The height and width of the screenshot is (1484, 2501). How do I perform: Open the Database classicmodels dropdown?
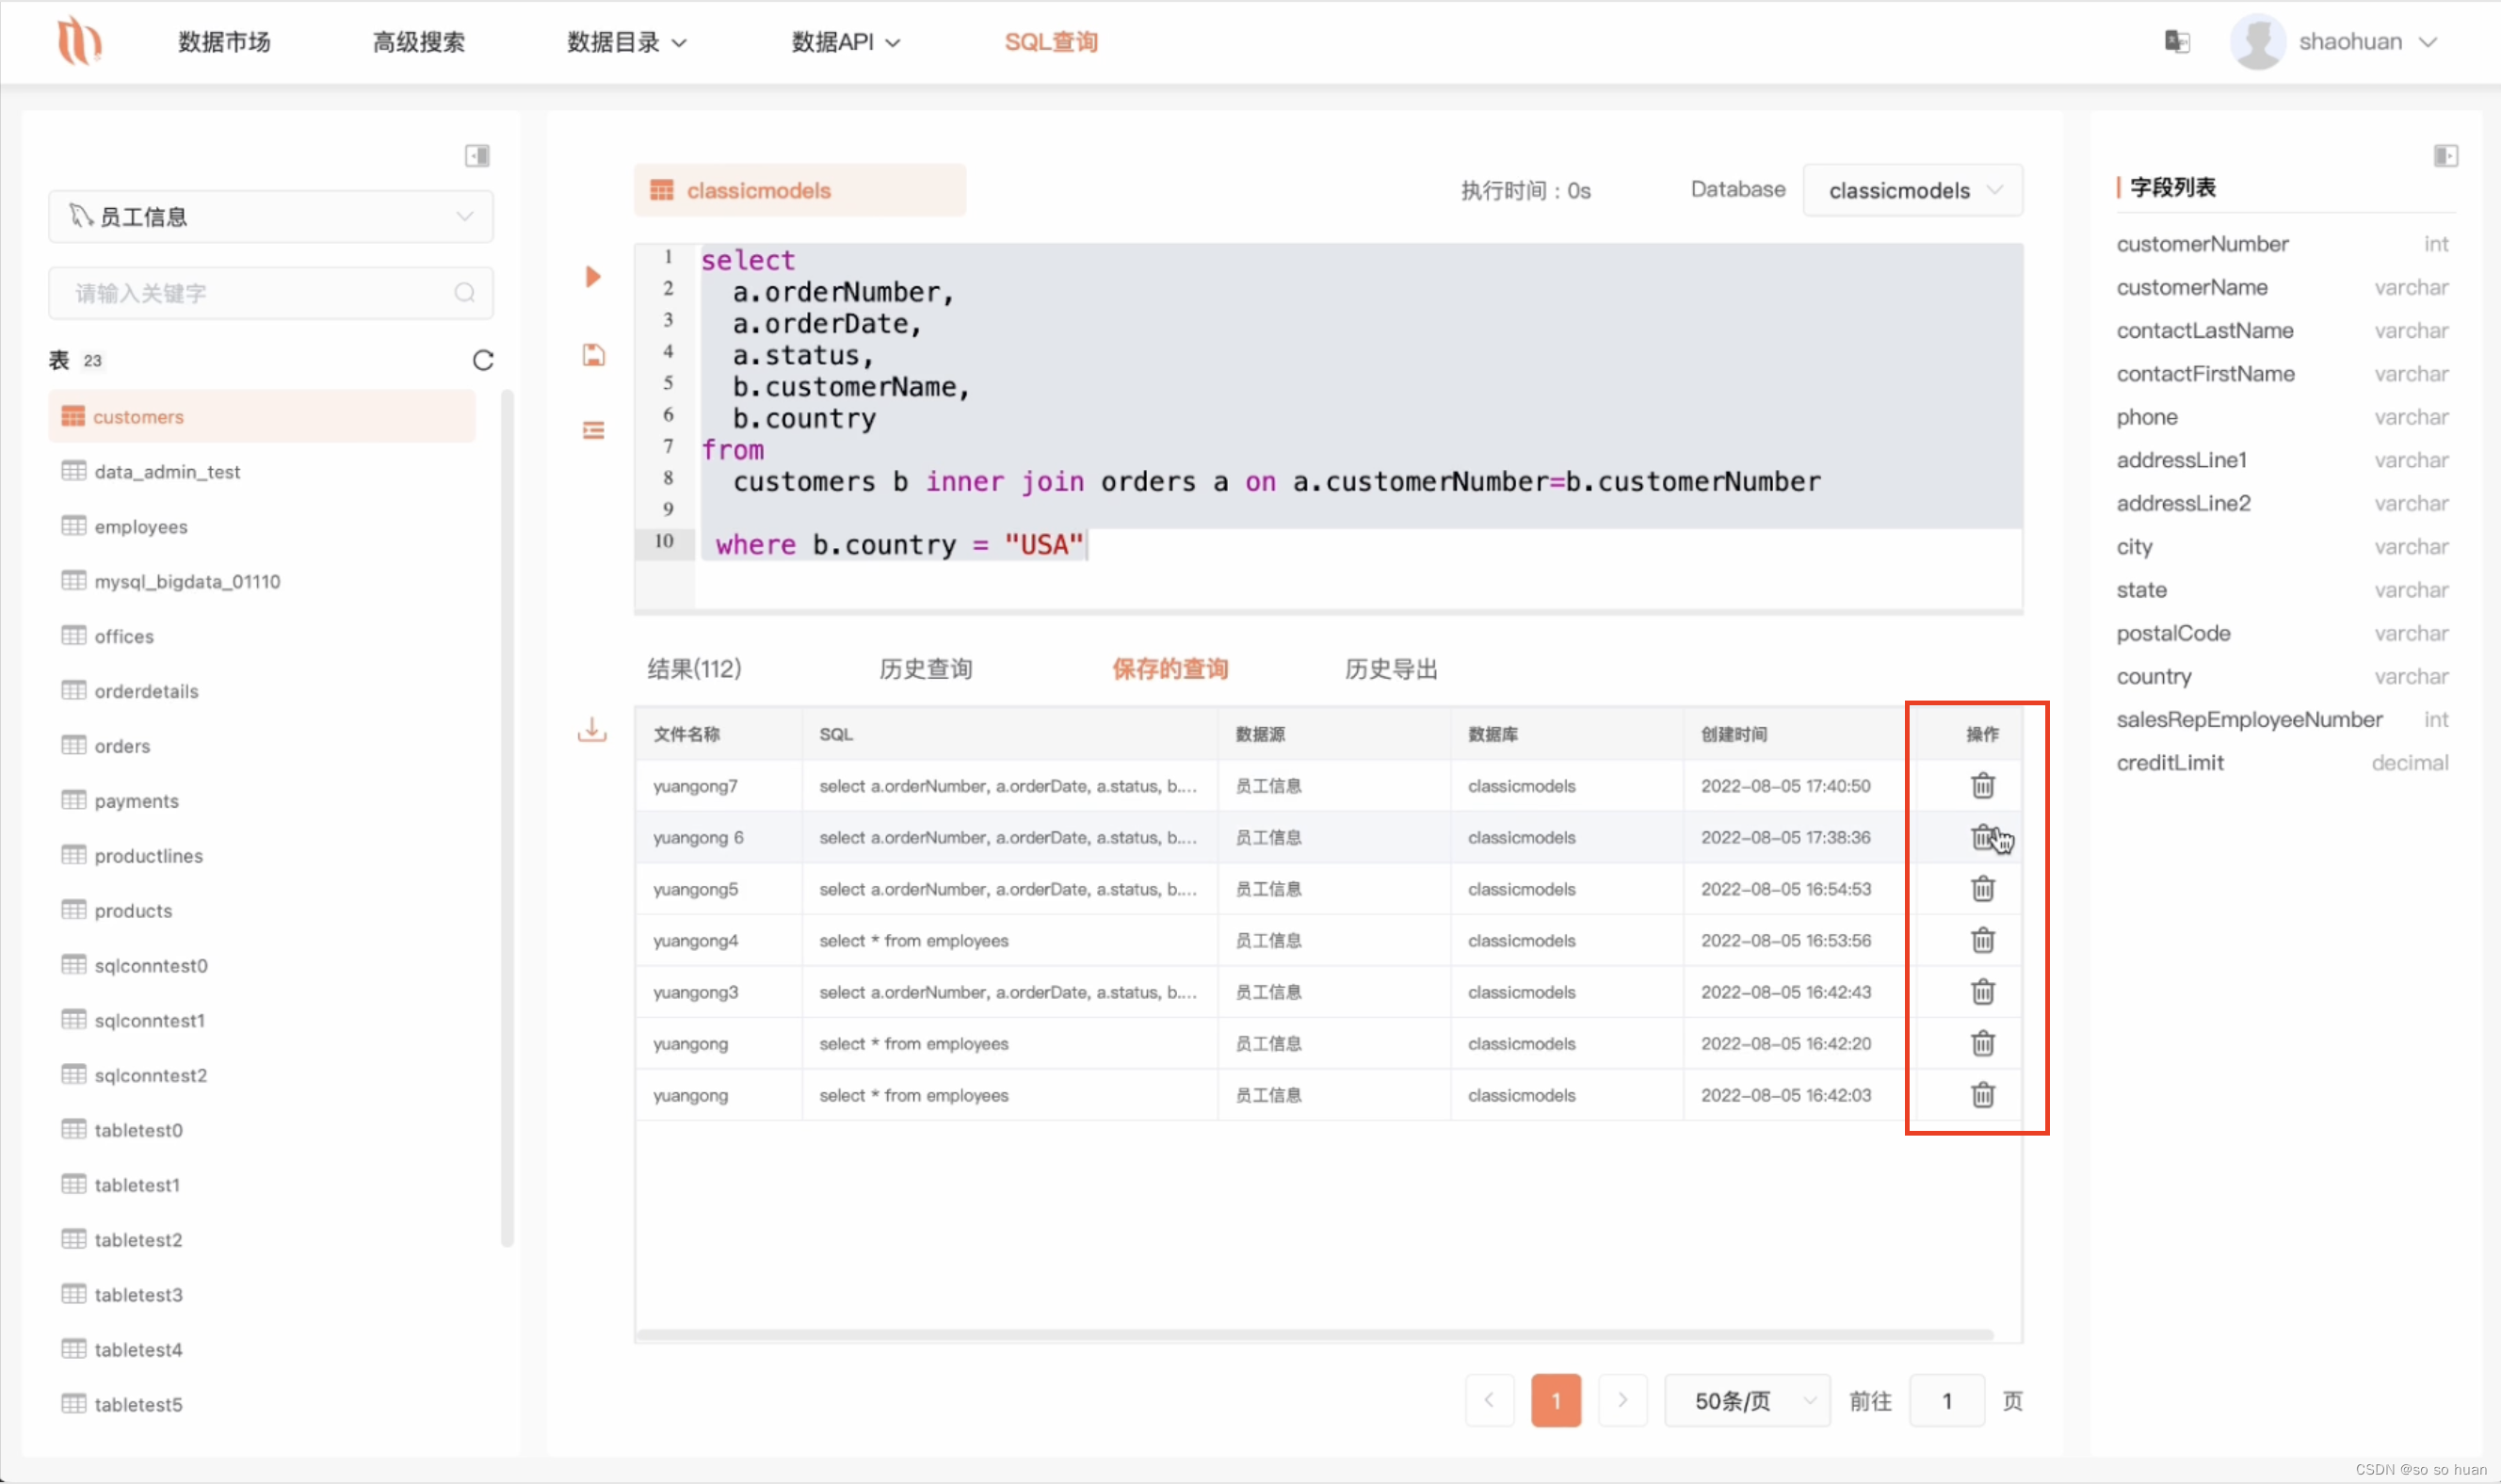(x=1913, y=190)
